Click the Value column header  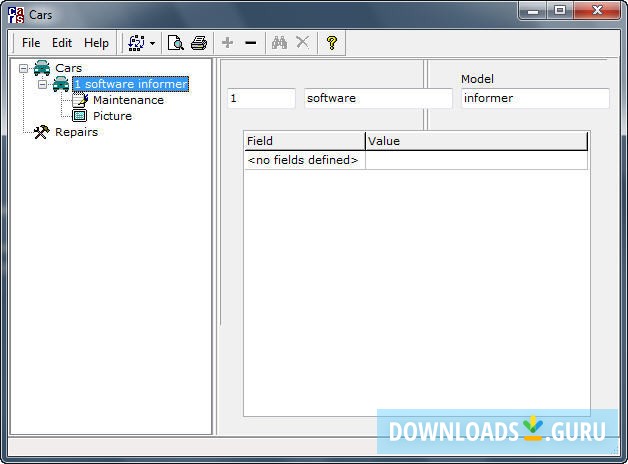[x=477, y=141]
